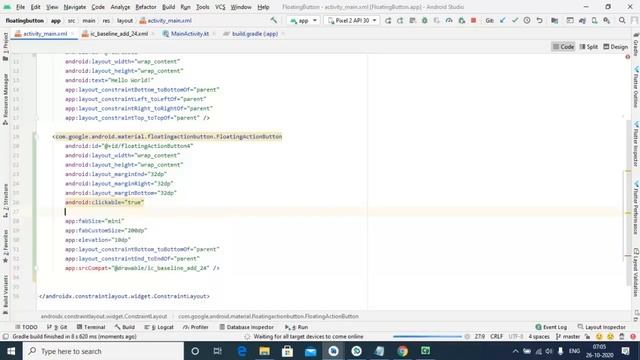Image resolution: width=640 pixels, height=360 pixels.
Task: Open the Build tool window at bottom
Action: point(124,327)
